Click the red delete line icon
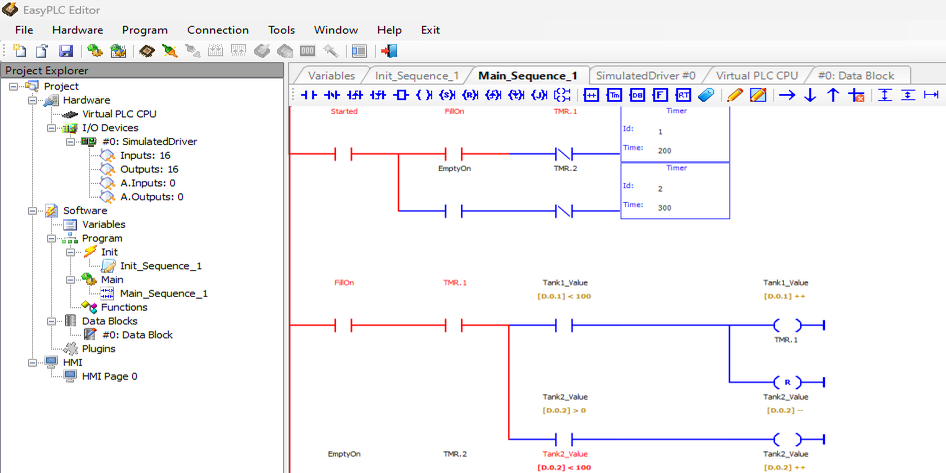 (856, 95)
